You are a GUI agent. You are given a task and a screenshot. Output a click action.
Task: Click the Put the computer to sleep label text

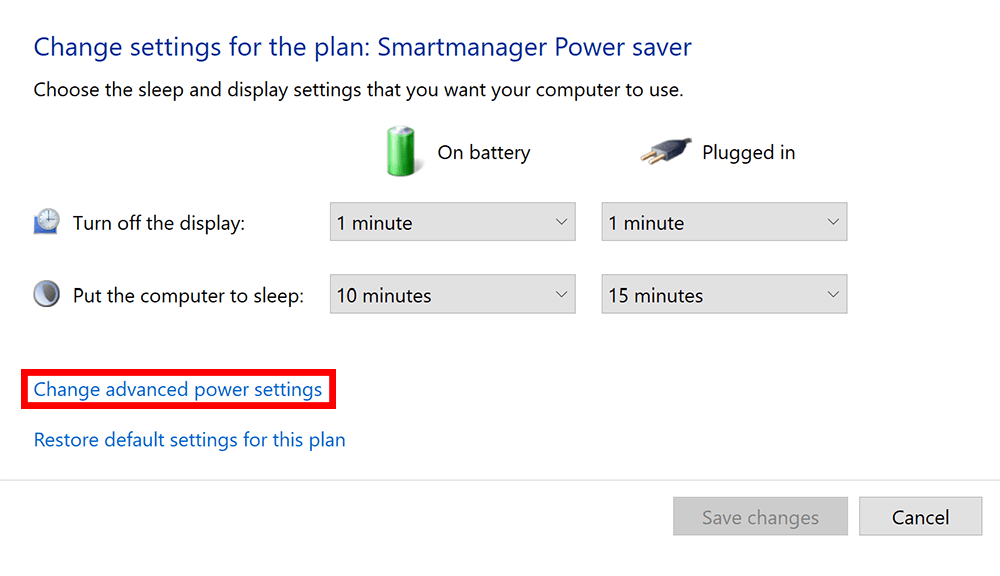(188, 296)
